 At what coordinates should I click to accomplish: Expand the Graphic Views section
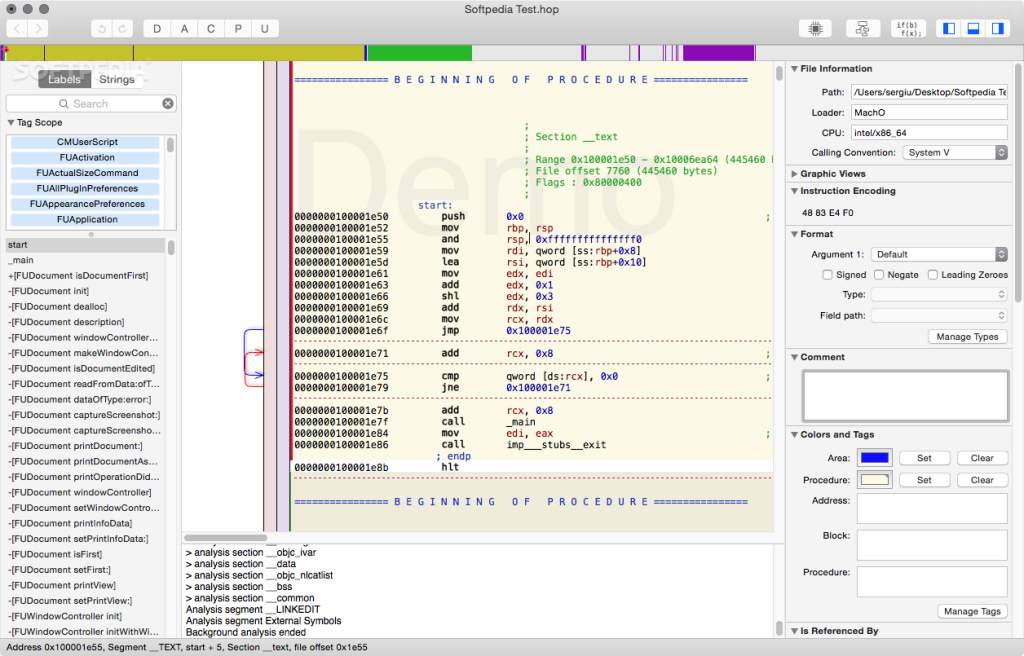[x=794, y=174]
